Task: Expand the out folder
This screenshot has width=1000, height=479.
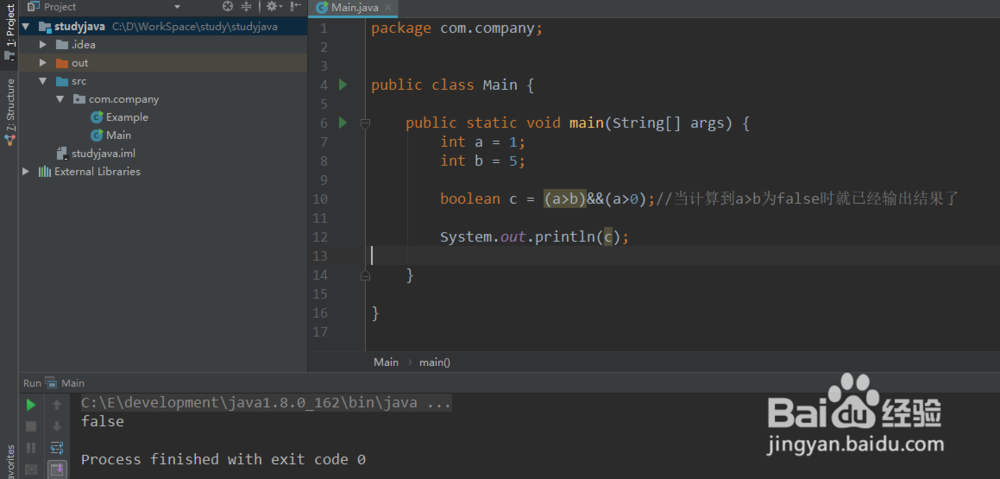Action: (43, 63)
